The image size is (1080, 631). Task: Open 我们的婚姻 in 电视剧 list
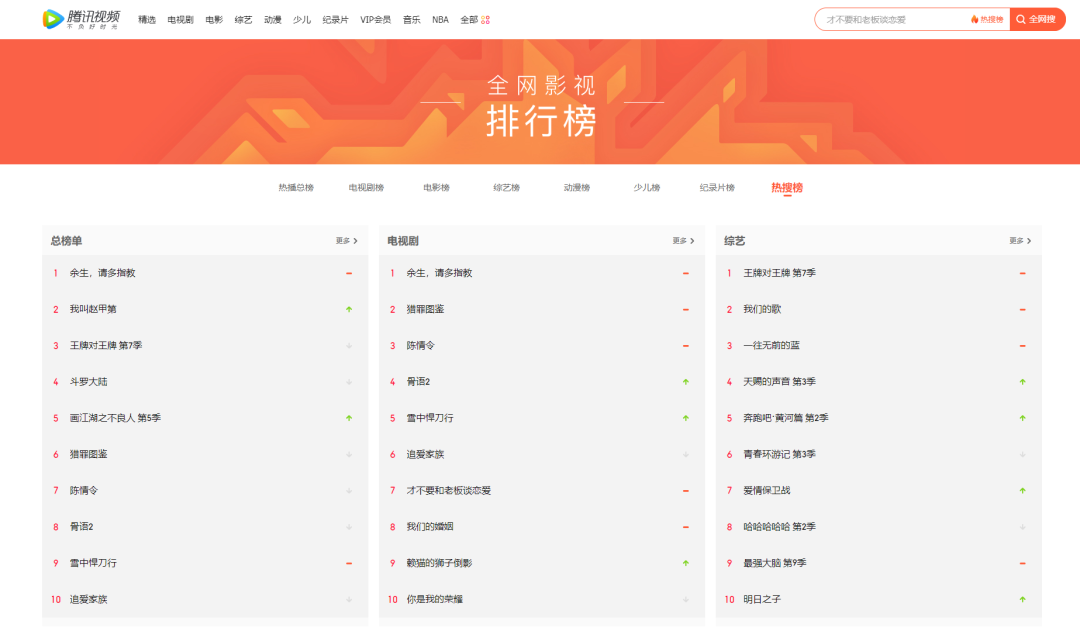coord(430,527)
